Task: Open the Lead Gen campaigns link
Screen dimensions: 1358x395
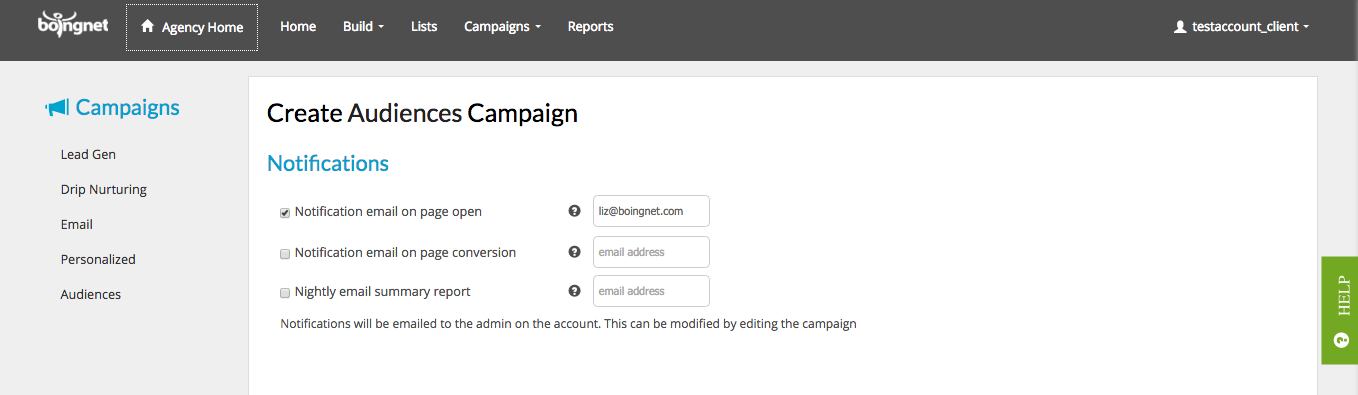Action: 88,154
